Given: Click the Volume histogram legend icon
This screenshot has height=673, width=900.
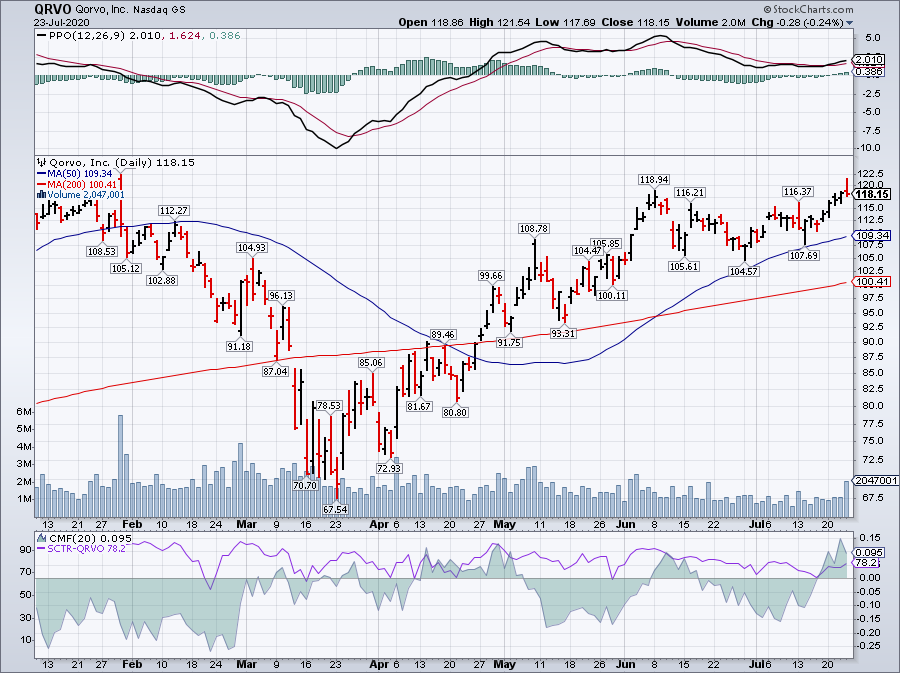Looking at the screenshot, I should tap(41, 194).
